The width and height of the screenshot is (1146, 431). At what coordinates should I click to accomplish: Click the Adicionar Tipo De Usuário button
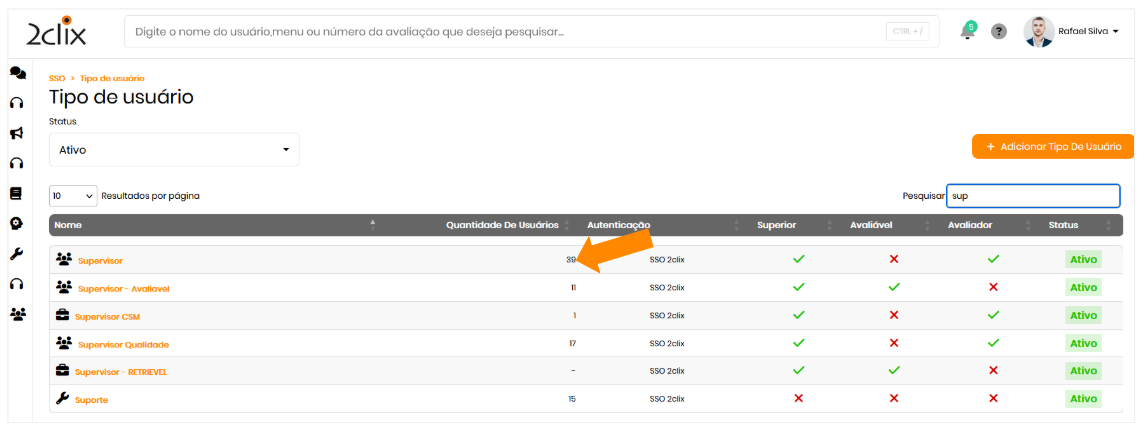(x=1052, y=146)
